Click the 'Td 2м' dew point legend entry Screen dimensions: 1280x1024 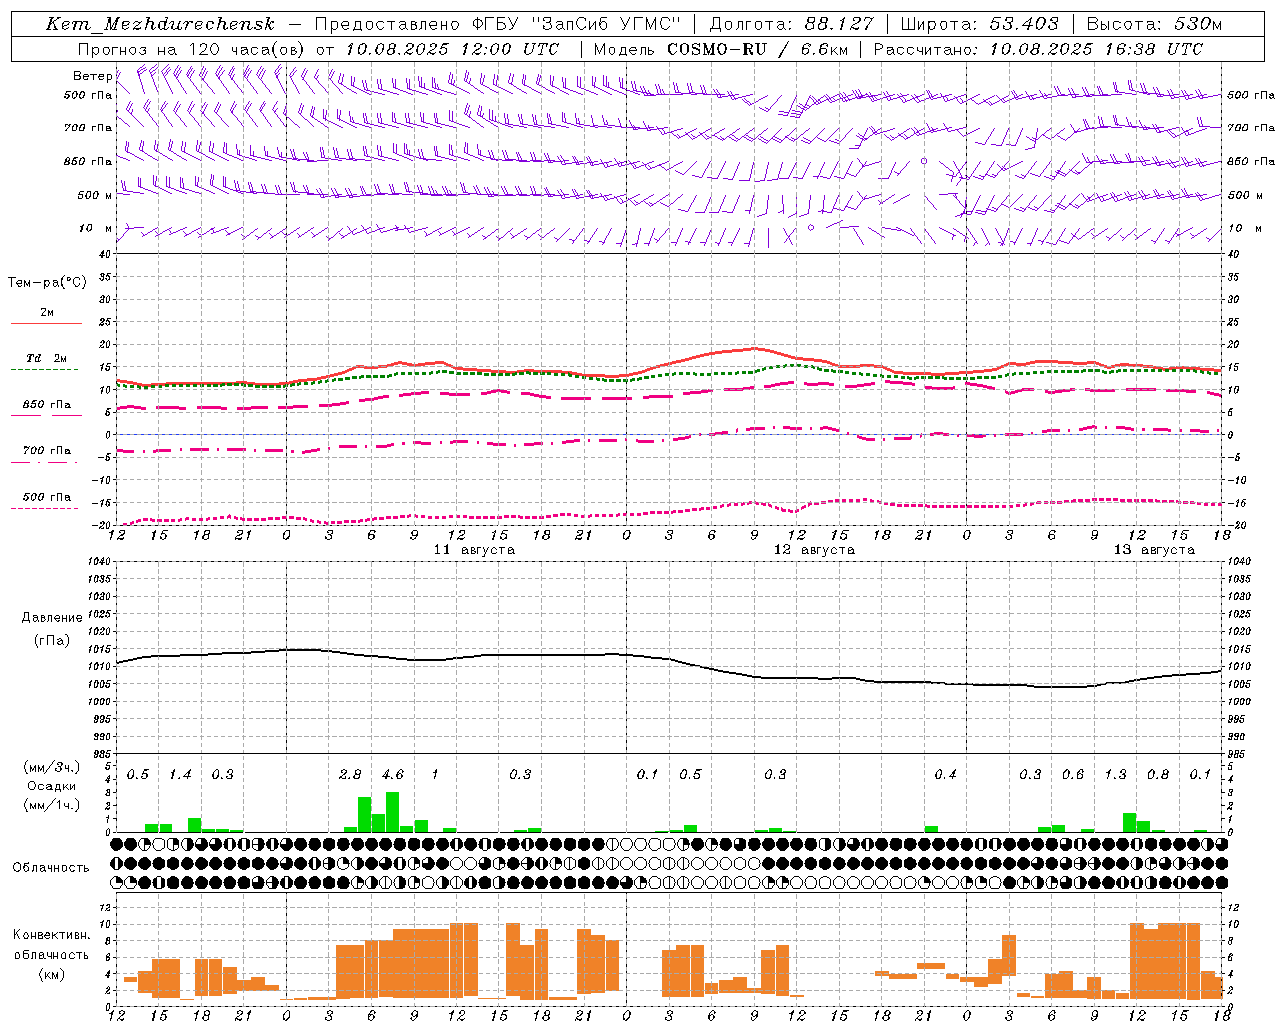[x=46, y=358]
